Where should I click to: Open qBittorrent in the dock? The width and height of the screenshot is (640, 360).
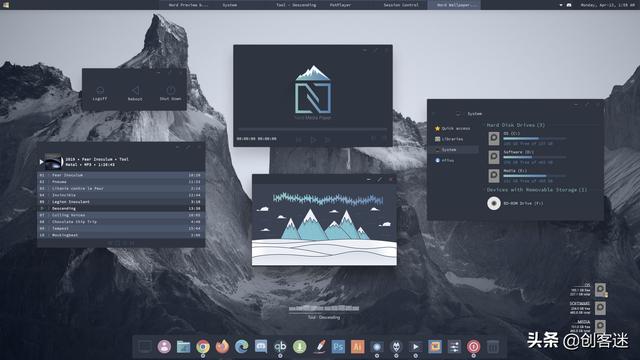(x=280, y=347)
